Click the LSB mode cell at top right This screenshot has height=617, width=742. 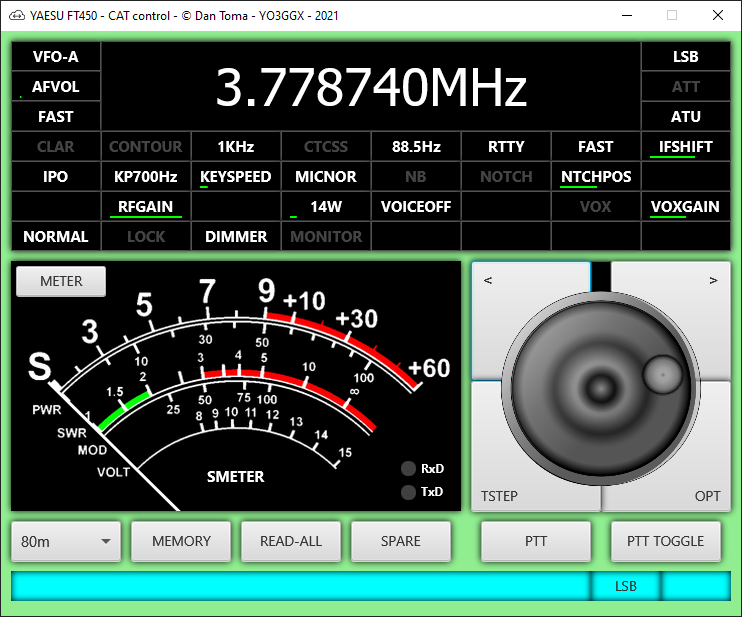686,57
